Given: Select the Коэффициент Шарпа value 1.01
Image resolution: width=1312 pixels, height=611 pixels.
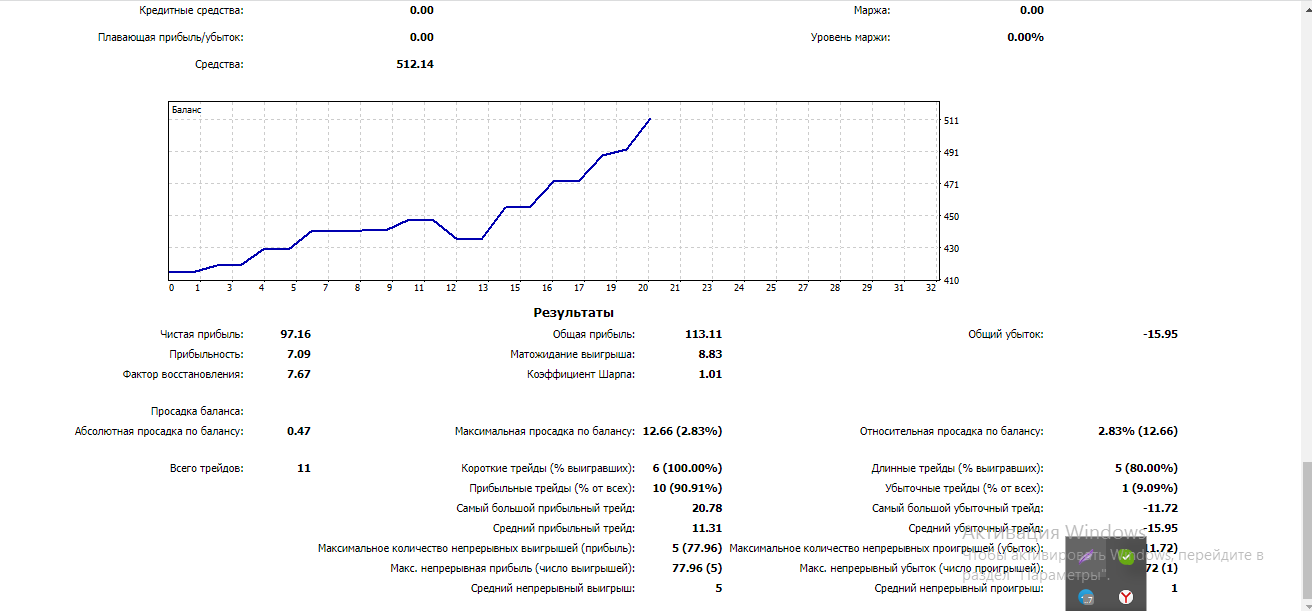Looking at the screenshot, I should [x=710, y=374].
